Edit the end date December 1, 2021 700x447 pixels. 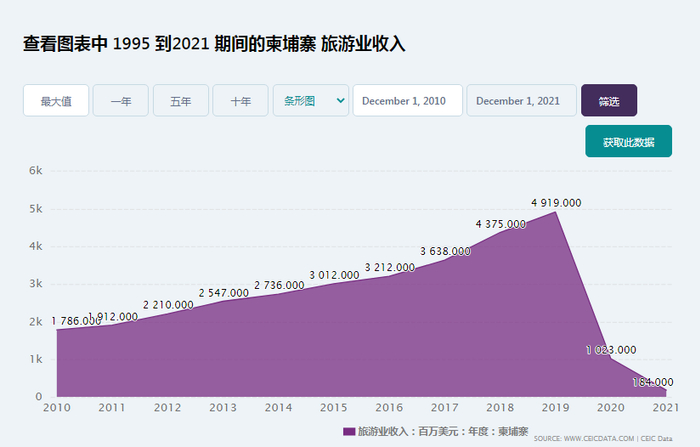tap(521, 101)
